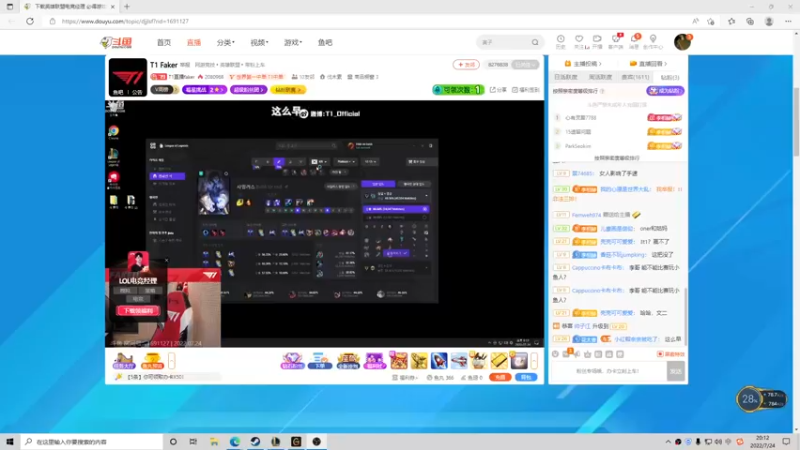Open followed channels heart icon

tap(579, 41)
